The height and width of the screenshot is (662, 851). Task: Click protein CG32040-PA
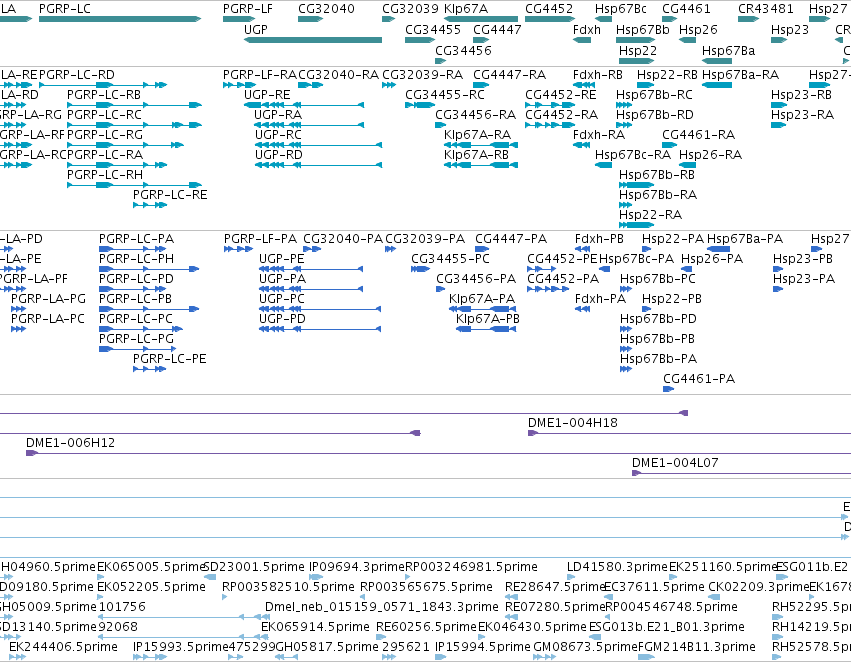(x=342, y=239)
